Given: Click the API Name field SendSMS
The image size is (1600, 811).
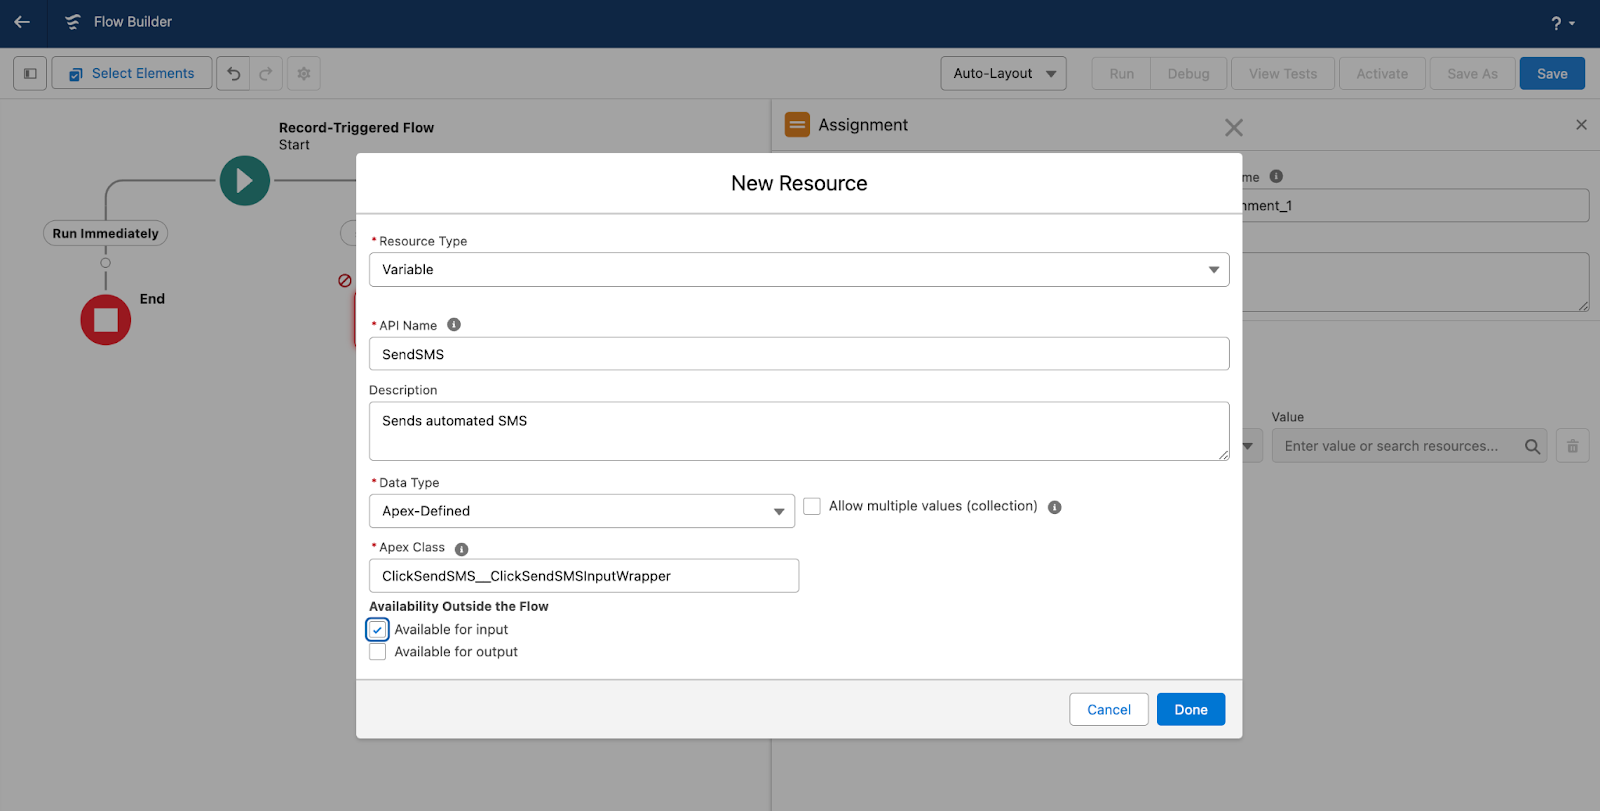Looking at the screenshot, I should (x=799, y=354).
